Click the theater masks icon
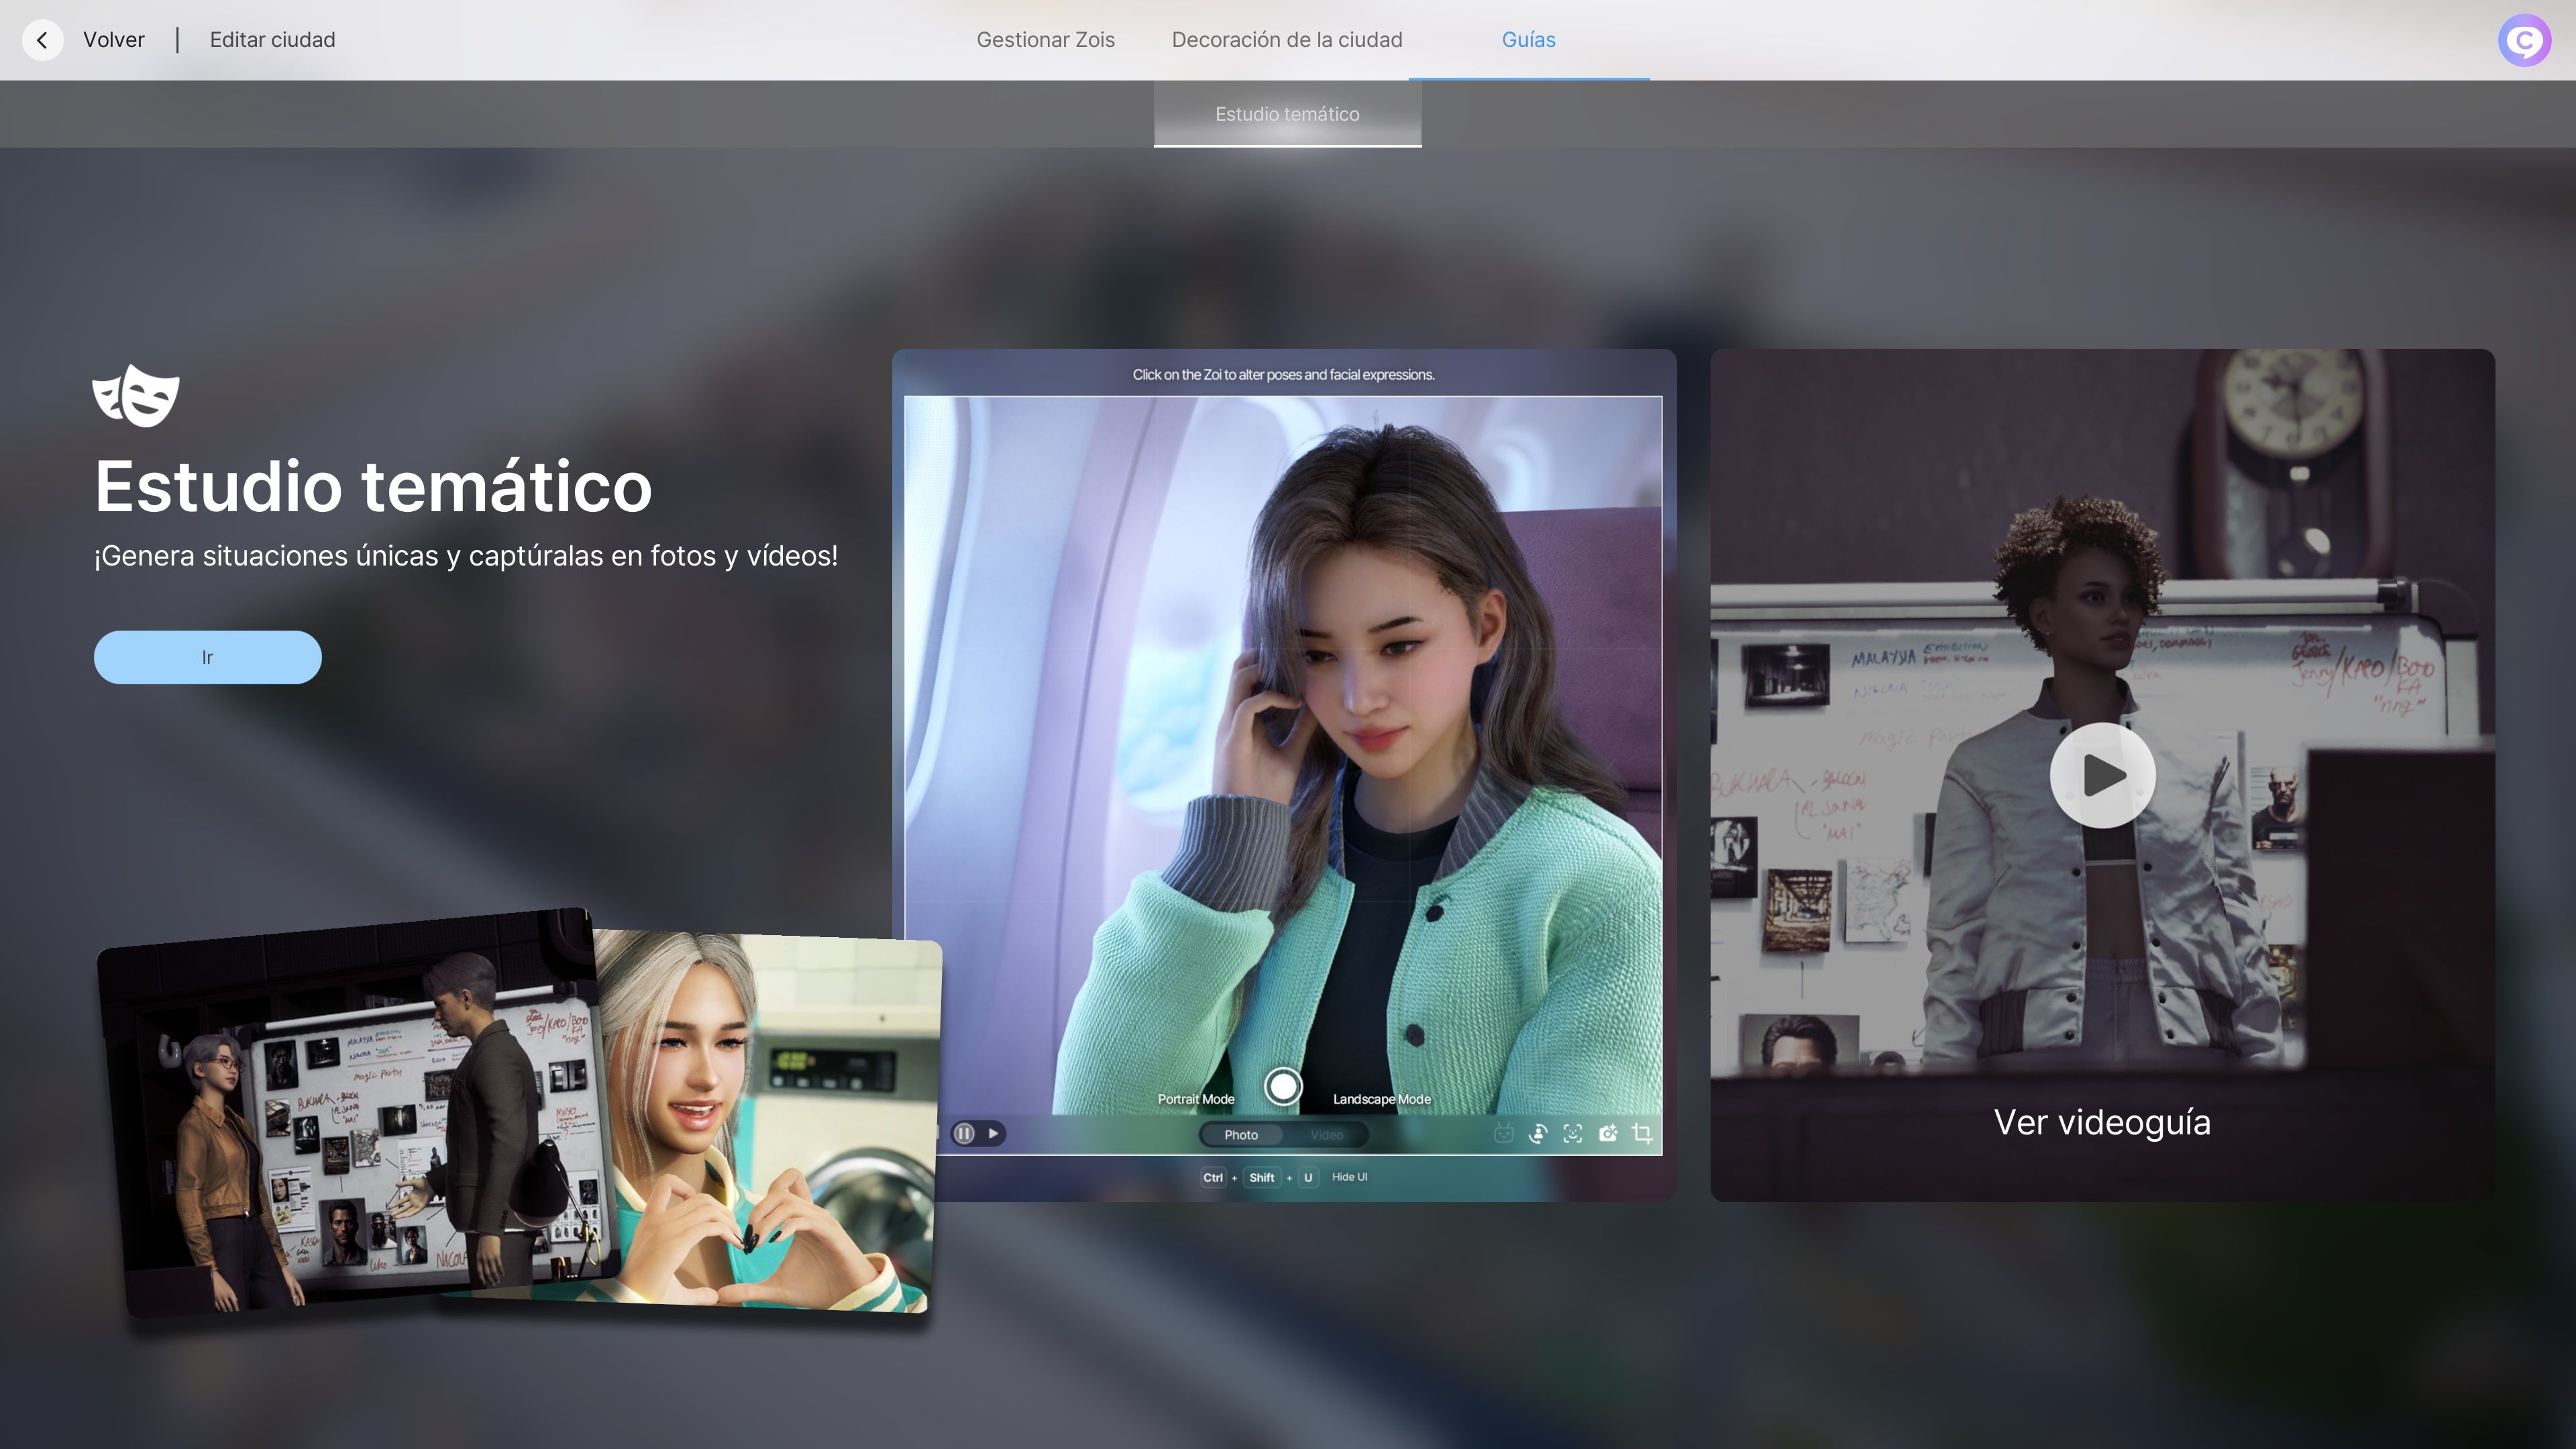The image size is (2576, 1449). (136, 396)
